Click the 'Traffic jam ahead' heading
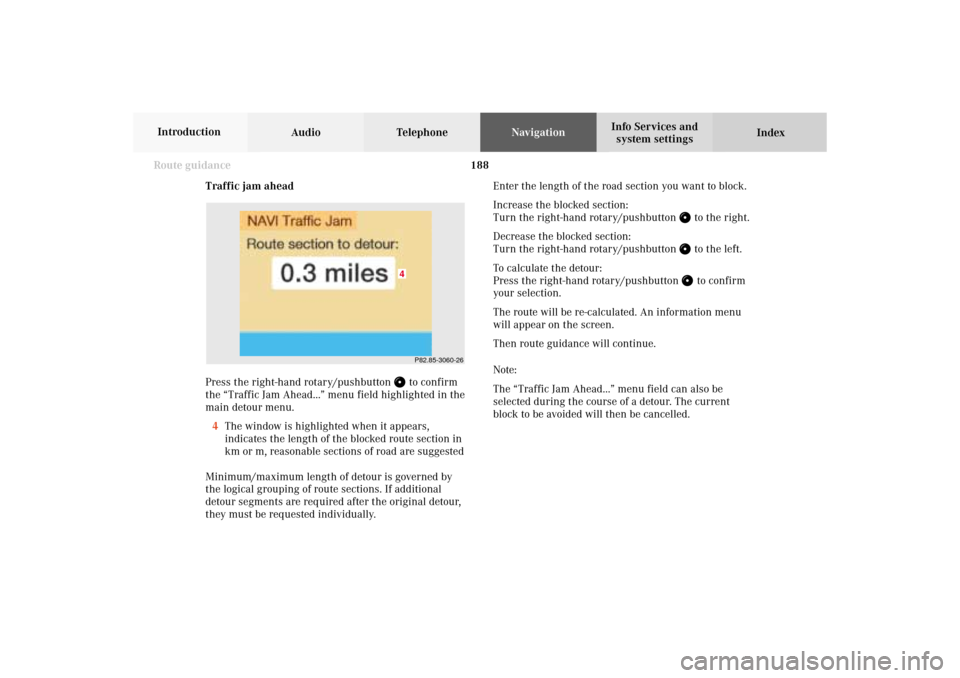The image size is (960, 678). (249, 186)
